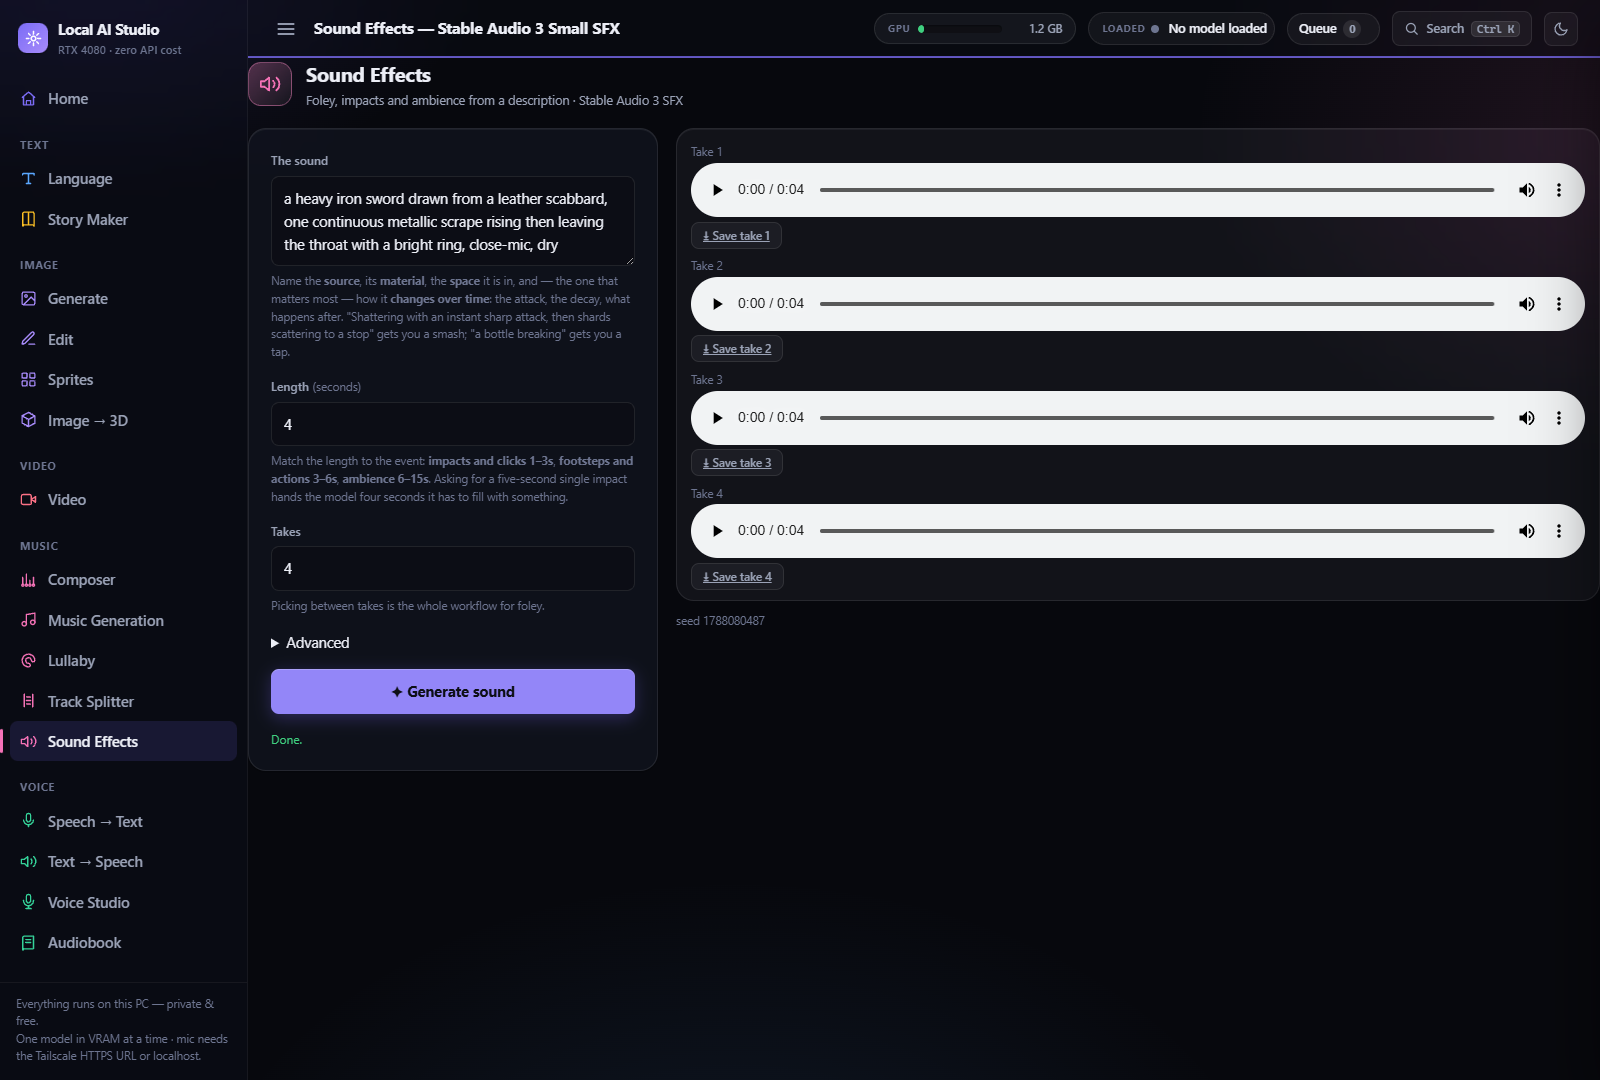This screenshot has width=1600, height=1080.
Task: Go to Voice Studio page
Action: click(x=123, y=902)
